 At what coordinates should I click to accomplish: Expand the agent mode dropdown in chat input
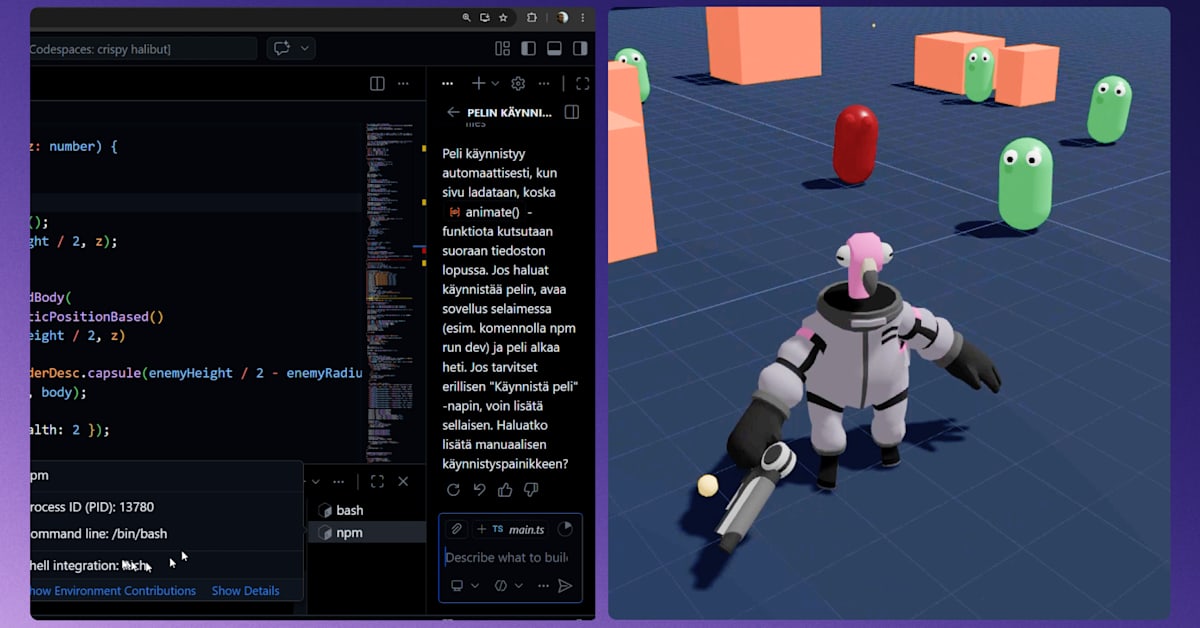click(x=464, y=586)
